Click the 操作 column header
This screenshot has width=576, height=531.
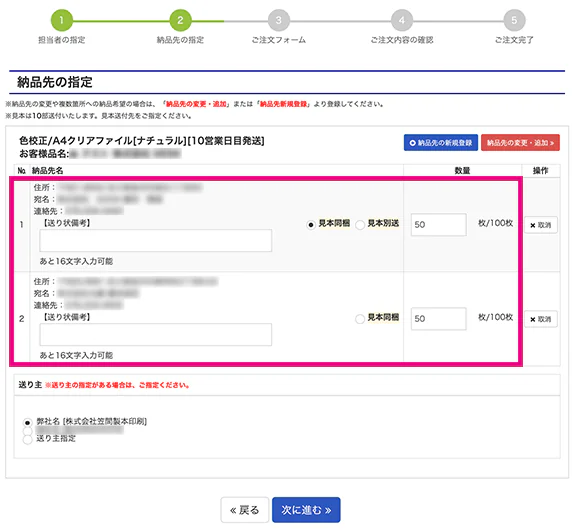tap(540, 170)
